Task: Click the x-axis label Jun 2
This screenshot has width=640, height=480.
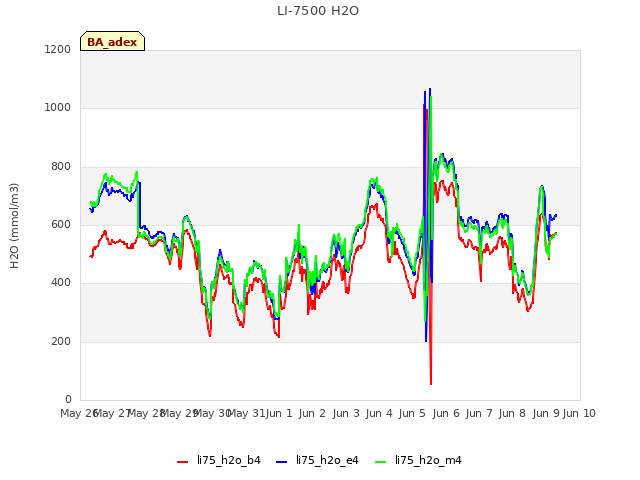Action: pos(312,413)
